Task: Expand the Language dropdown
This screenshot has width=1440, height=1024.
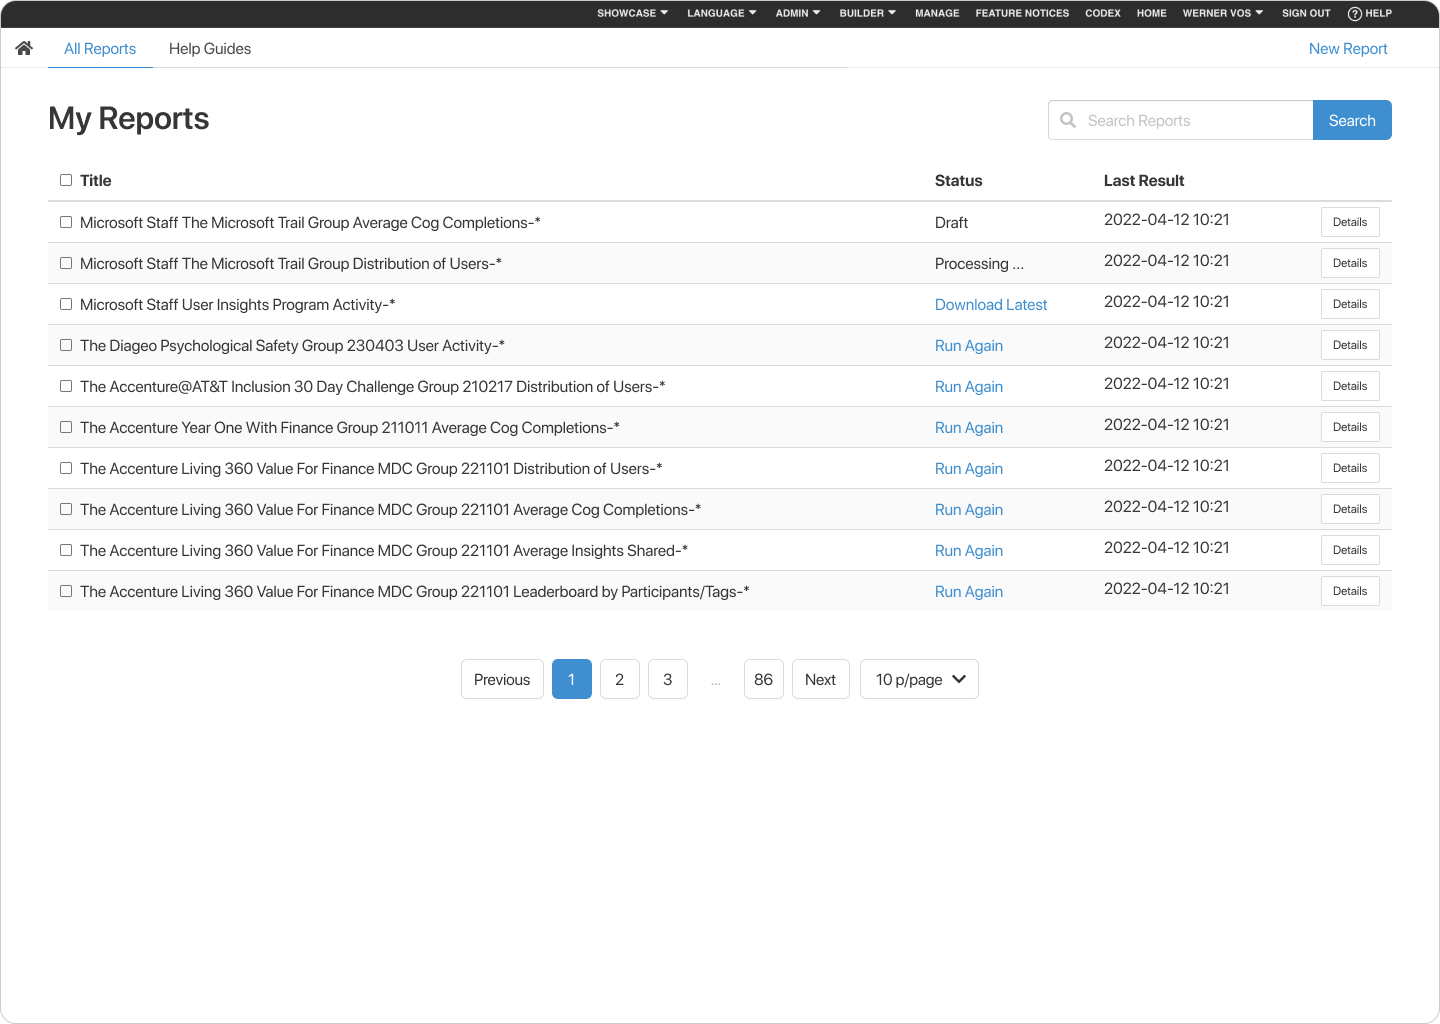Action: [x=721, y=13]
